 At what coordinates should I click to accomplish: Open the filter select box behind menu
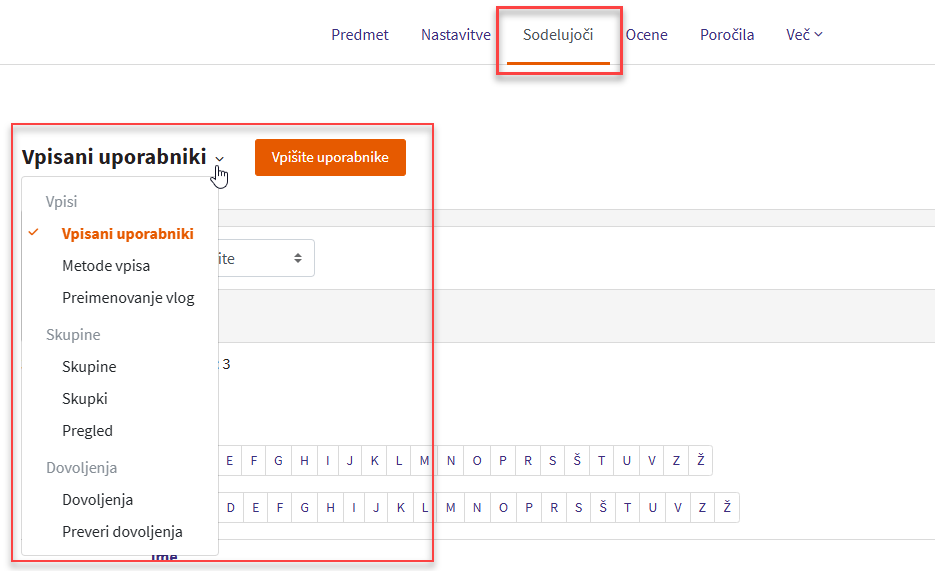coord(266,258)
